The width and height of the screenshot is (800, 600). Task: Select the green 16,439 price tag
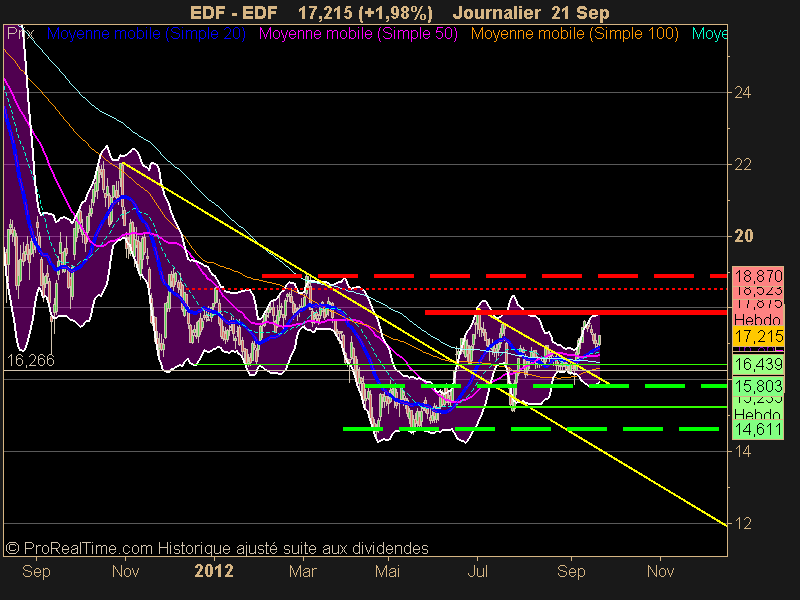758,364
